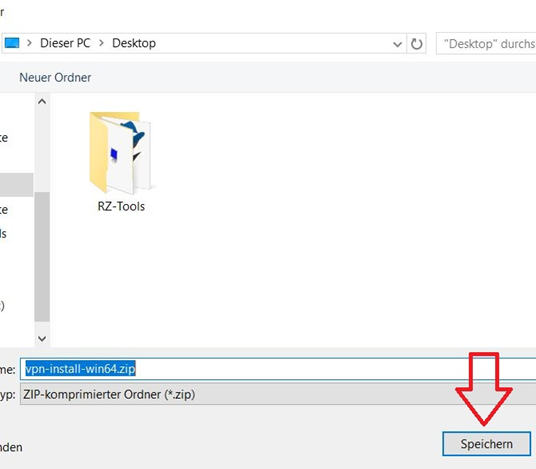Click the Desktop search field

click(x=486, y=44)
